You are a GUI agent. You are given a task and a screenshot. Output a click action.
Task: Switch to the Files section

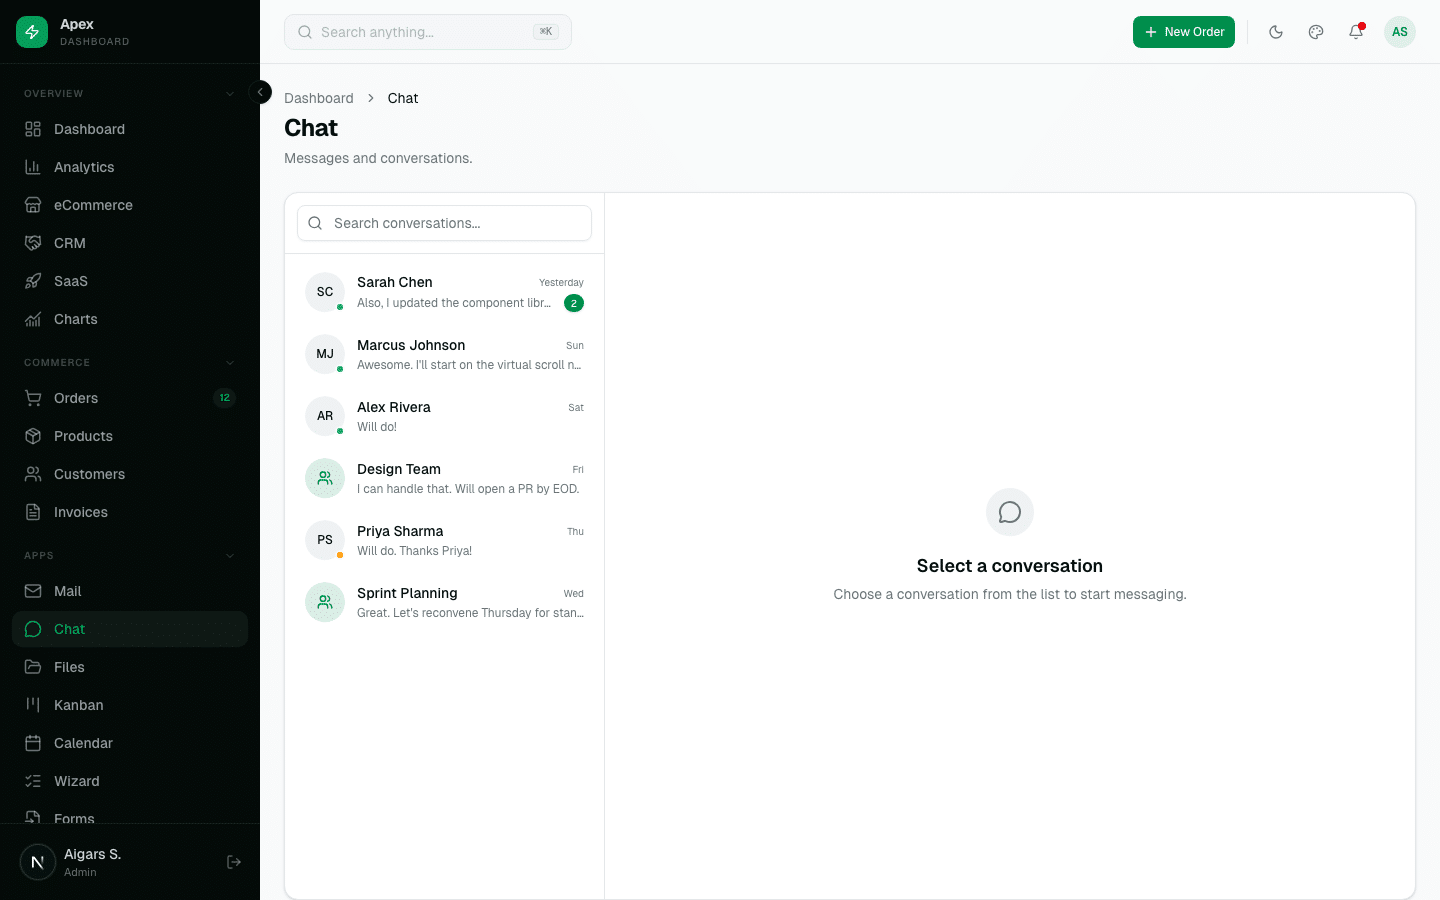click(x=69, y=667)
